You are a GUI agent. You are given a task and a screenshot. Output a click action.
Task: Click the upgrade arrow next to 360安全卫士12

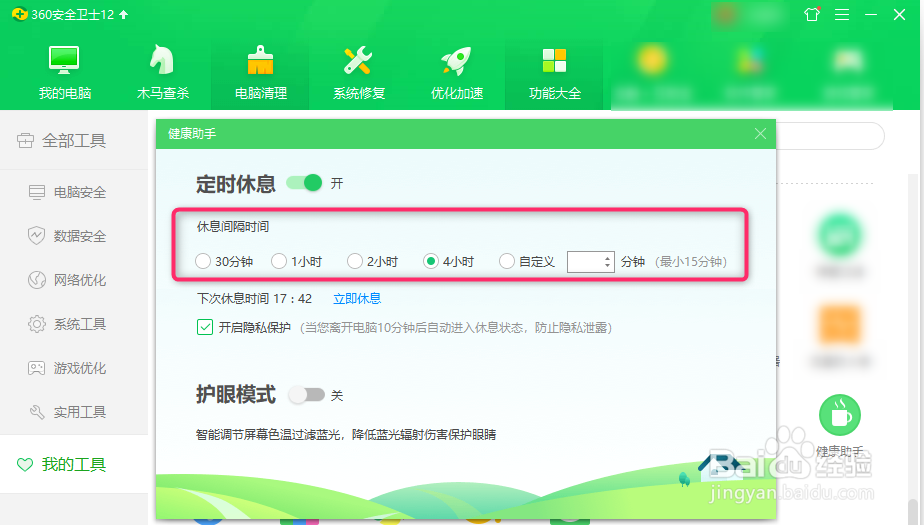[x=124, y=15]
